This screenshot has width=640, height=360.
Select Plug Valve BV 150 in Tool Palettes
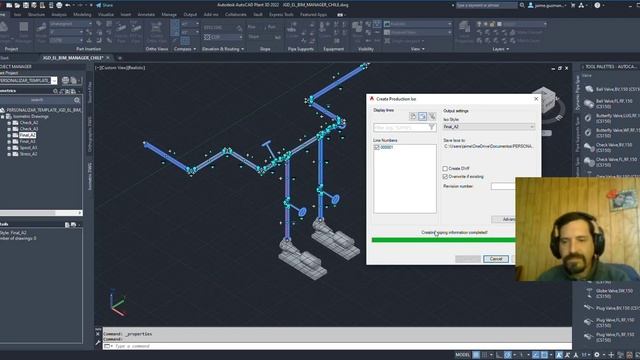(x=611, y=308)
